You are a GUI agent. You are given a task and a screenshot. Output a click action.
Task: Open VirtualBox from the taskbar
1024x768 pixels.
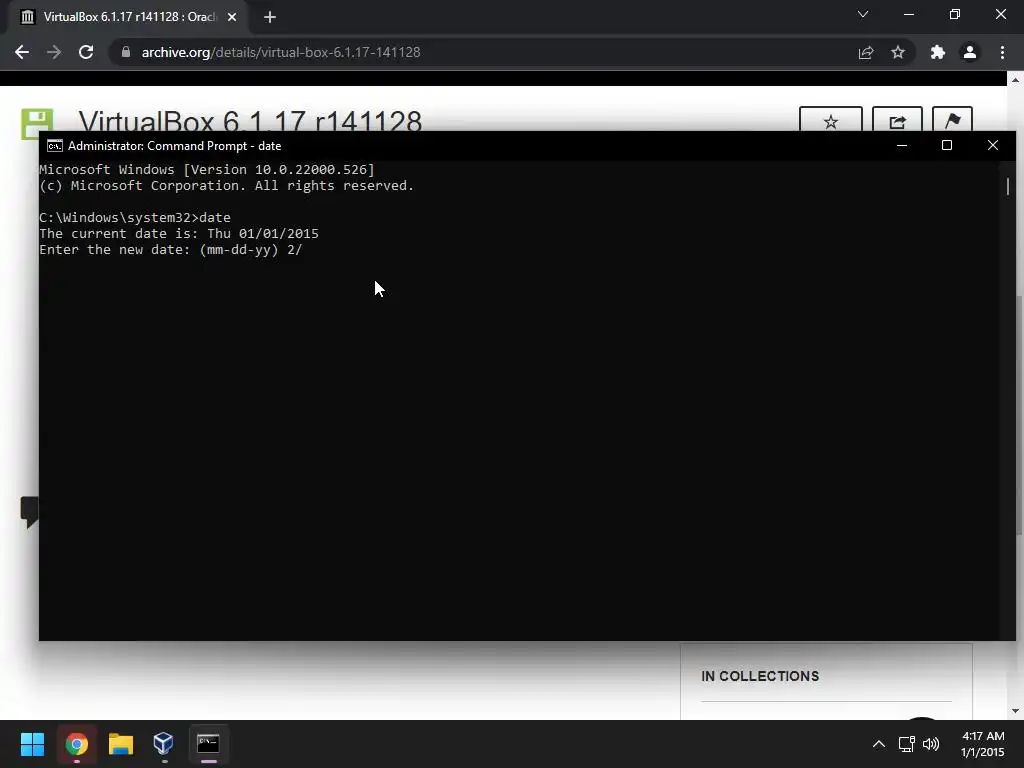coord(163,744)
